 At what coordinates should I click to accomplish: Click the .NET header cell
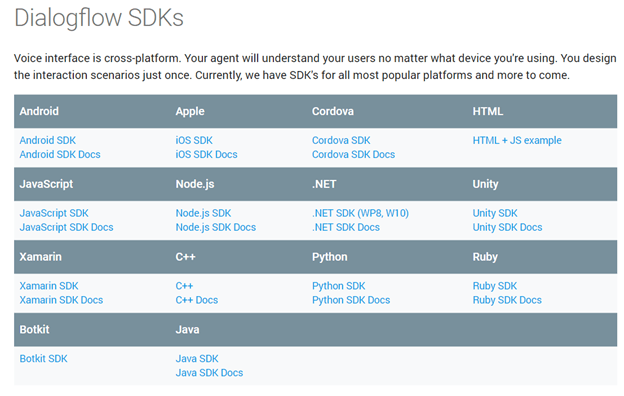click(324, 184)
